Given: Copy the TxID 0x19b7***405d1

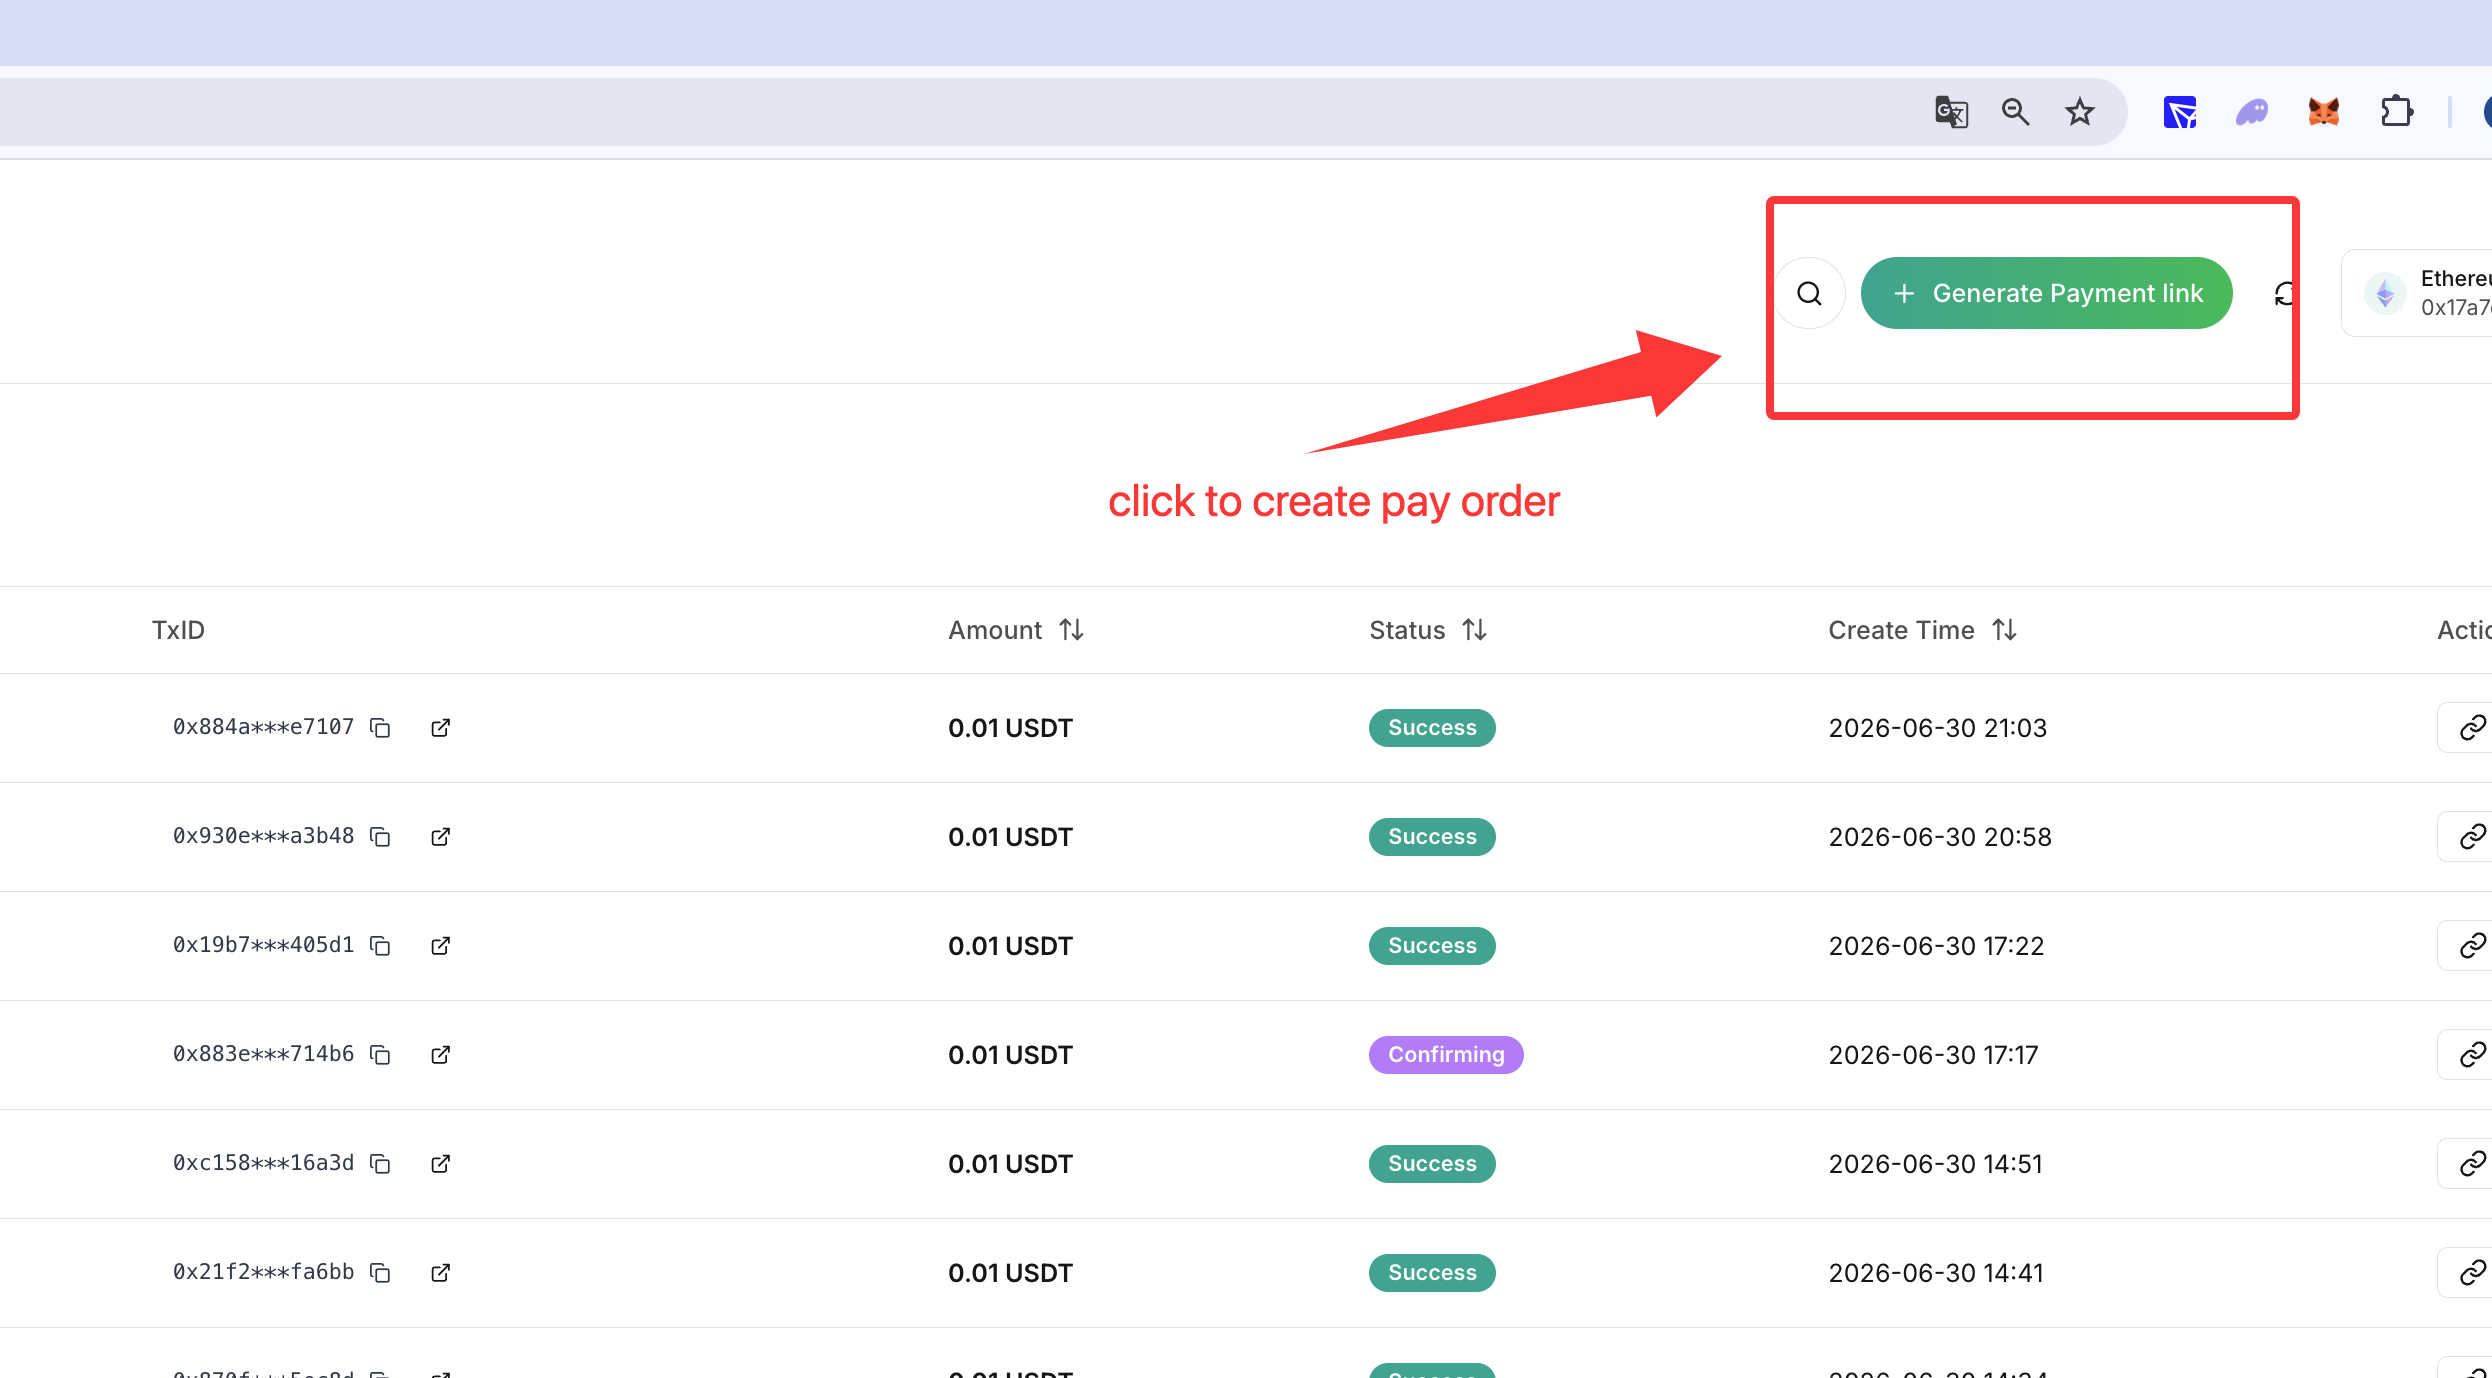Looking at the screenshot, I should coord(380,946).
